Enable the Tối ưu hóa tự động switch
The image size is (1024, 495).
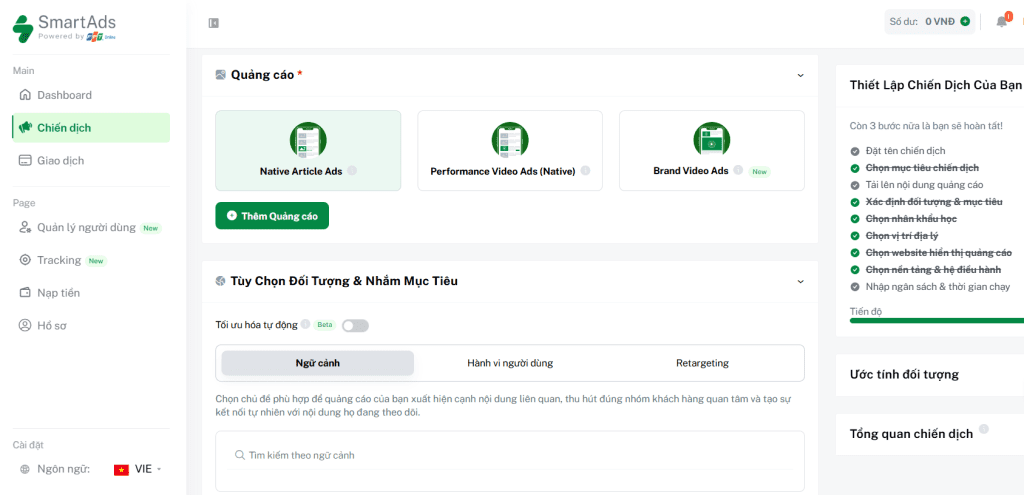coord(355,325)
